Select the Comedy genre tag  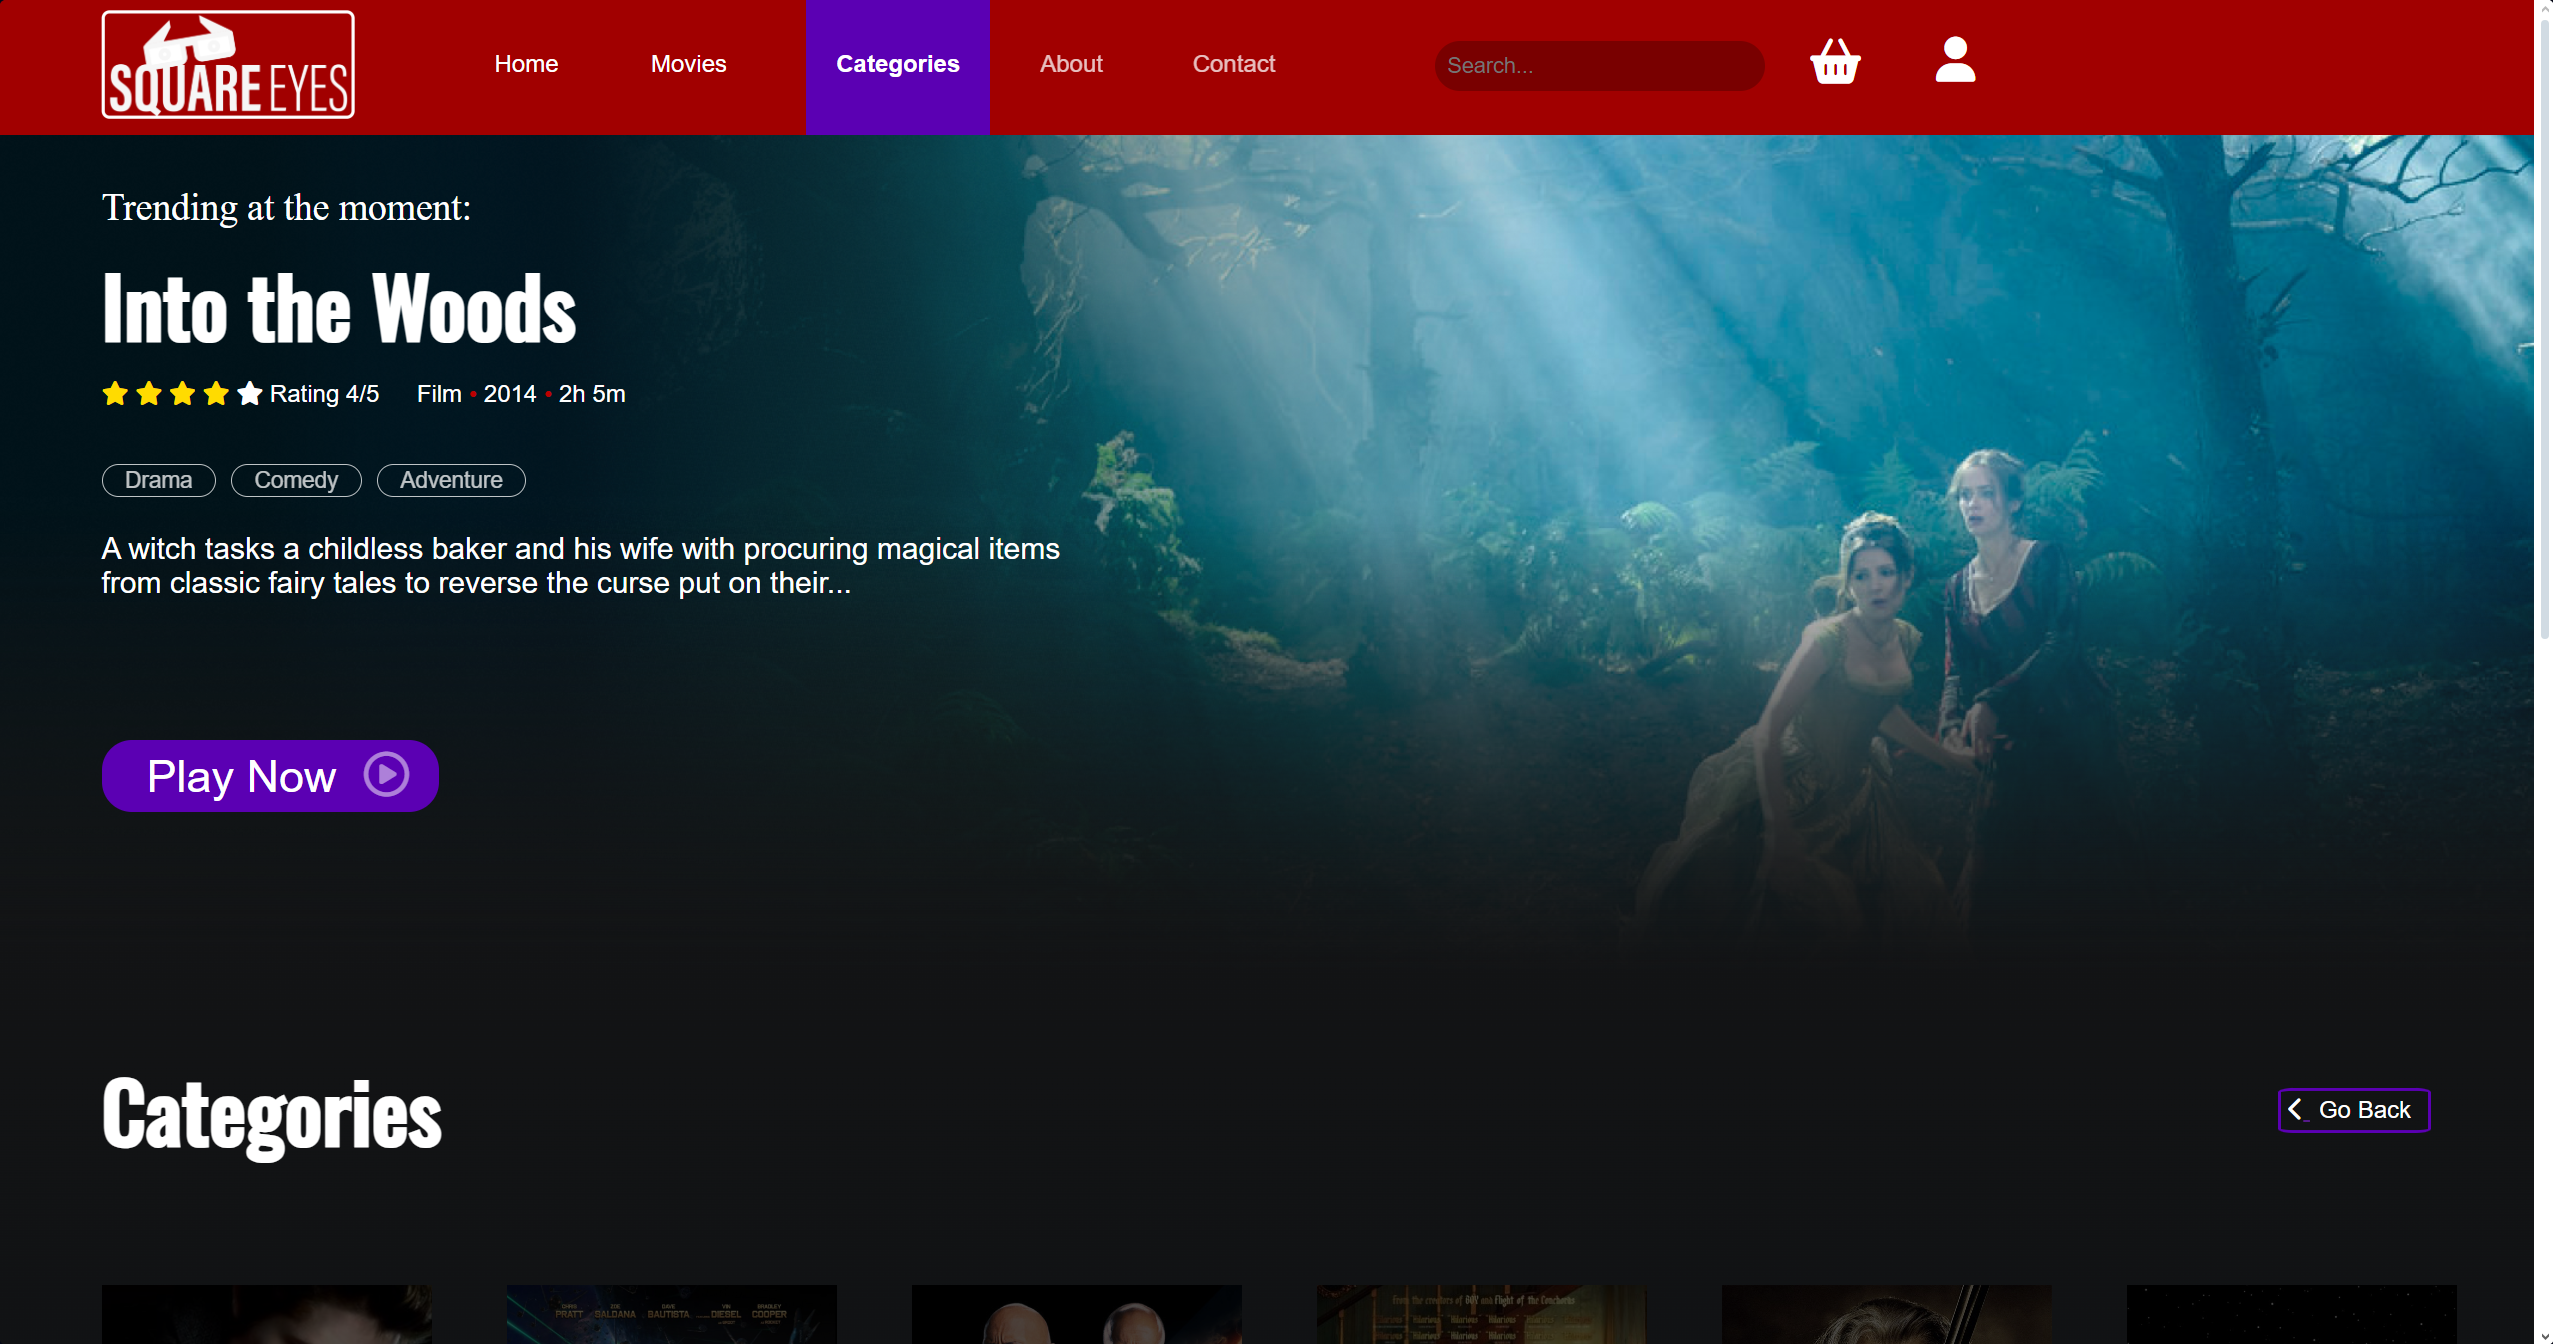295,480
